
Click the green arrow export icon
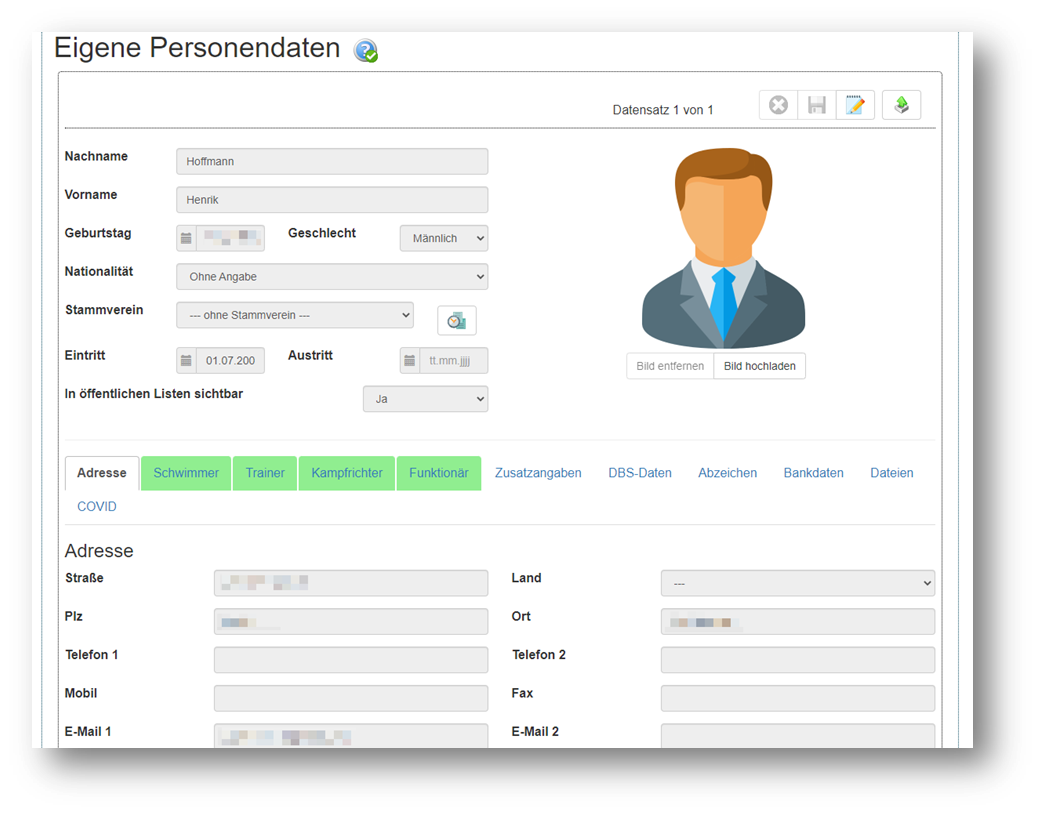click(x=901, y=105)
